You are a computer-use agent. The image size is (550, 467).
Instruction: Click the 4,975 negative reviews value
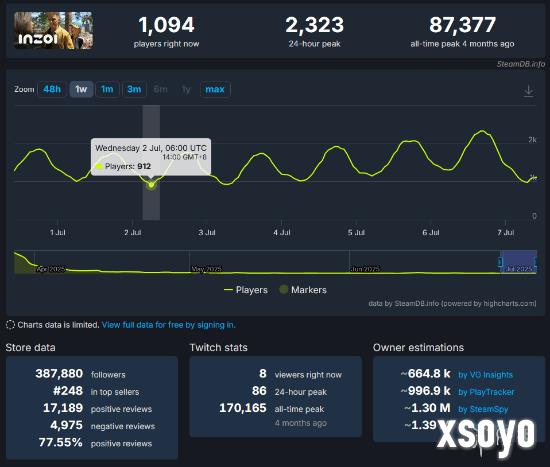tap(67, 425)
